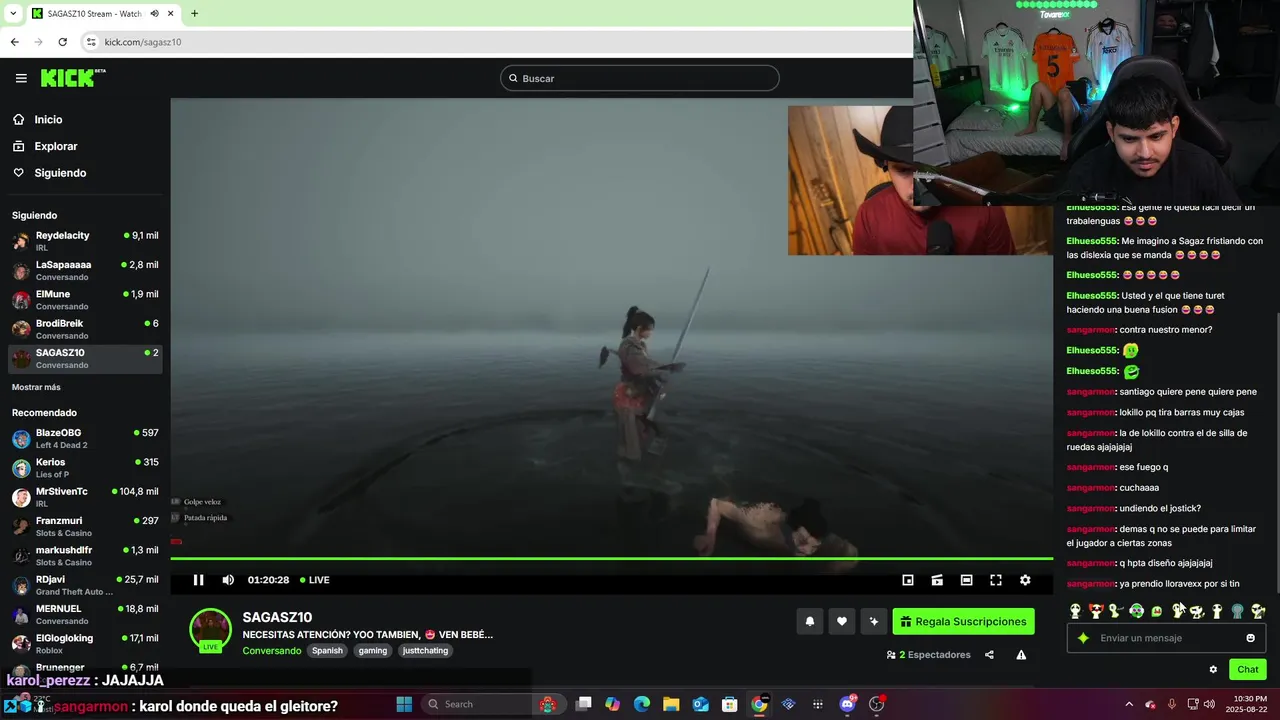Click the green sparkle chat icon

(x=1082, y=638)
